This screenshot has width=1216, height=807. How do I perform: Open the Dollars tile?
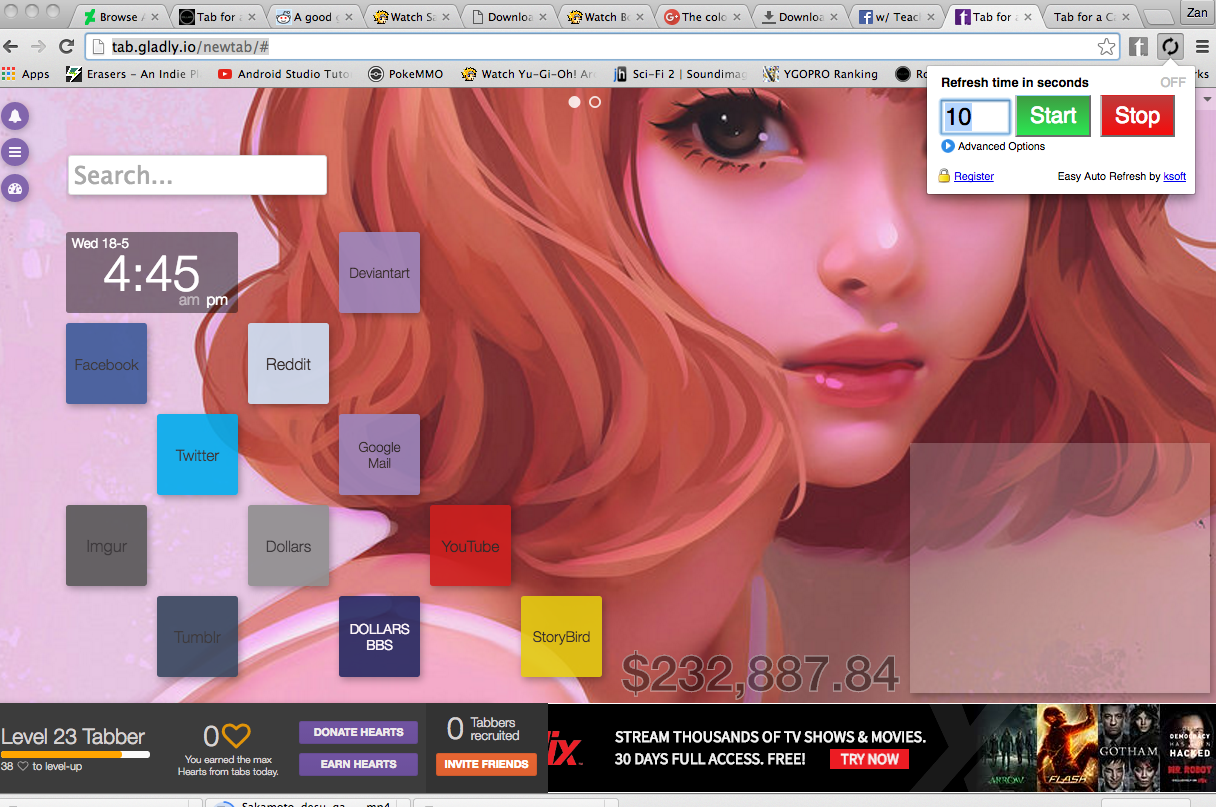click(x=288, y=546)
